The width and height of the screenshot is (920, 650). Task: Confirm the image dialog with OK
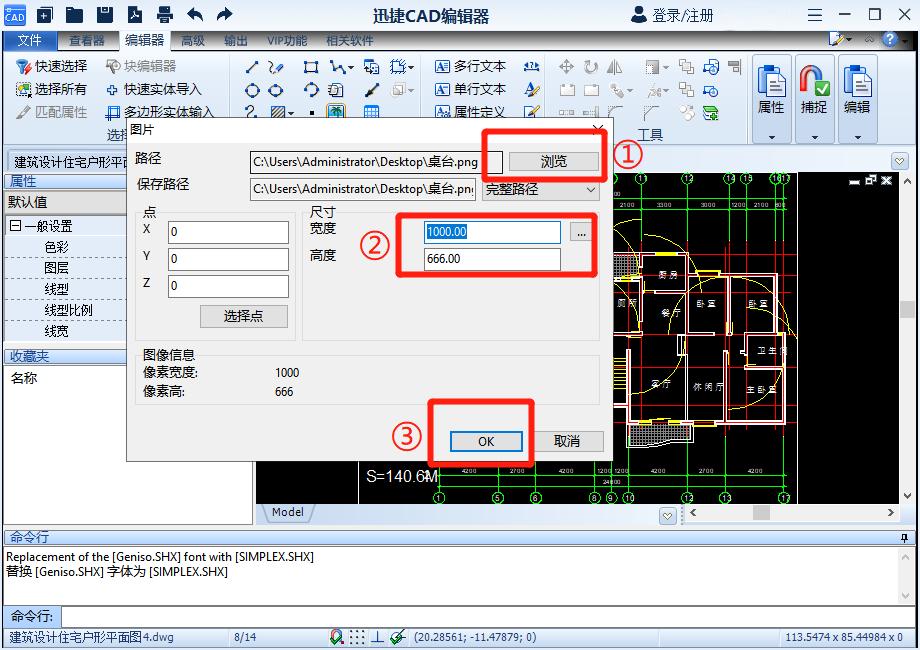click(x=486, y=441)
